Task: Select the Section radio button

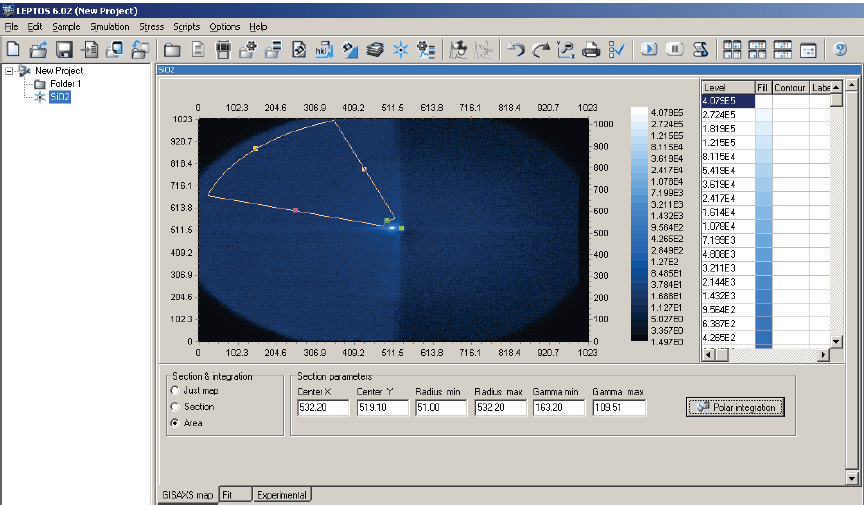Action: (176, 407)
